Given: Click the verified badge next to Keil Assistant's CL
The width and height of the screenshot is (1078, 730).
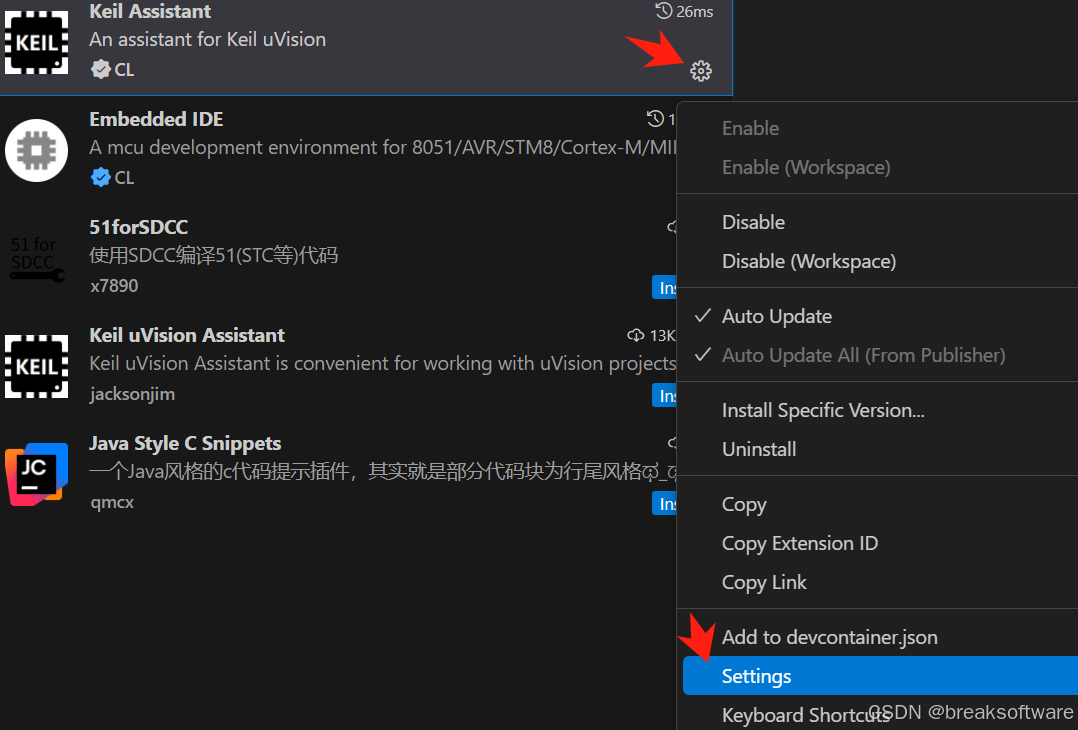Looking at the screenshot, I should tap(100, 69).
